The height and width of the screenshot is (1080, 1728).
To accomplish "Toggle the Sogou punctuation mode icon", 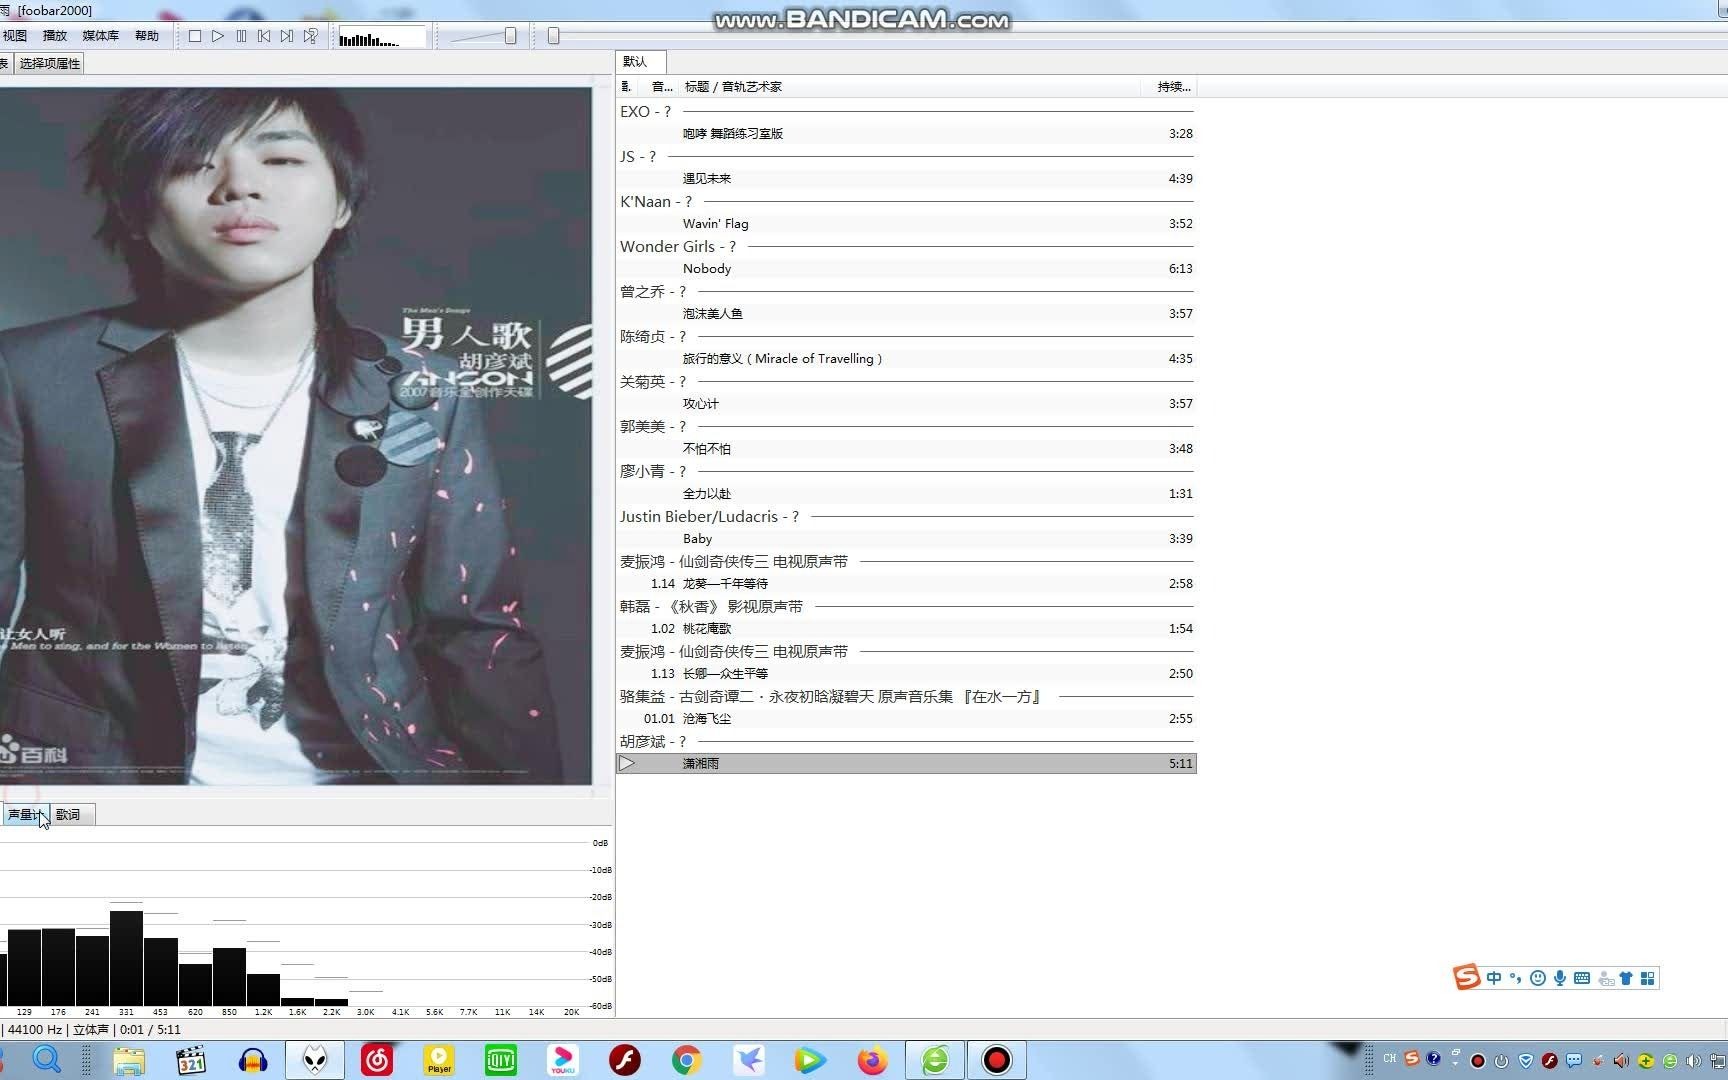I will (x=1516, y=978).
